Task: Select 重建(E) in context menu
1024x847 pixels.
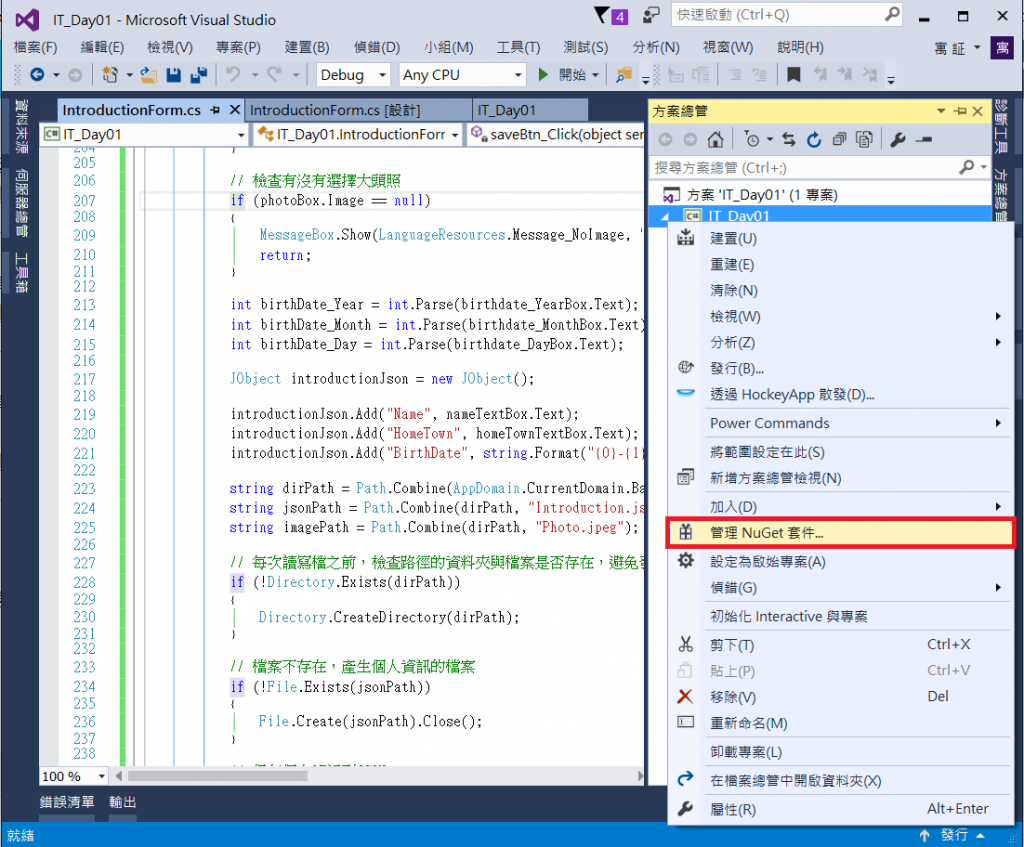Action: tap(840, 264)
